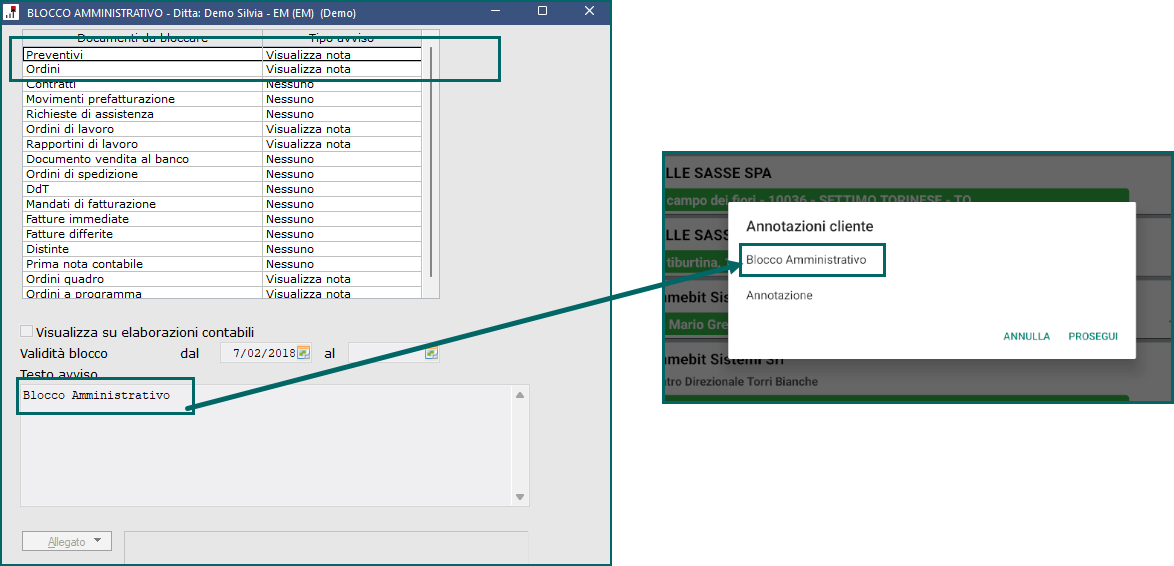Click the PROSEGUI button in dialog

coord(1092,336)
